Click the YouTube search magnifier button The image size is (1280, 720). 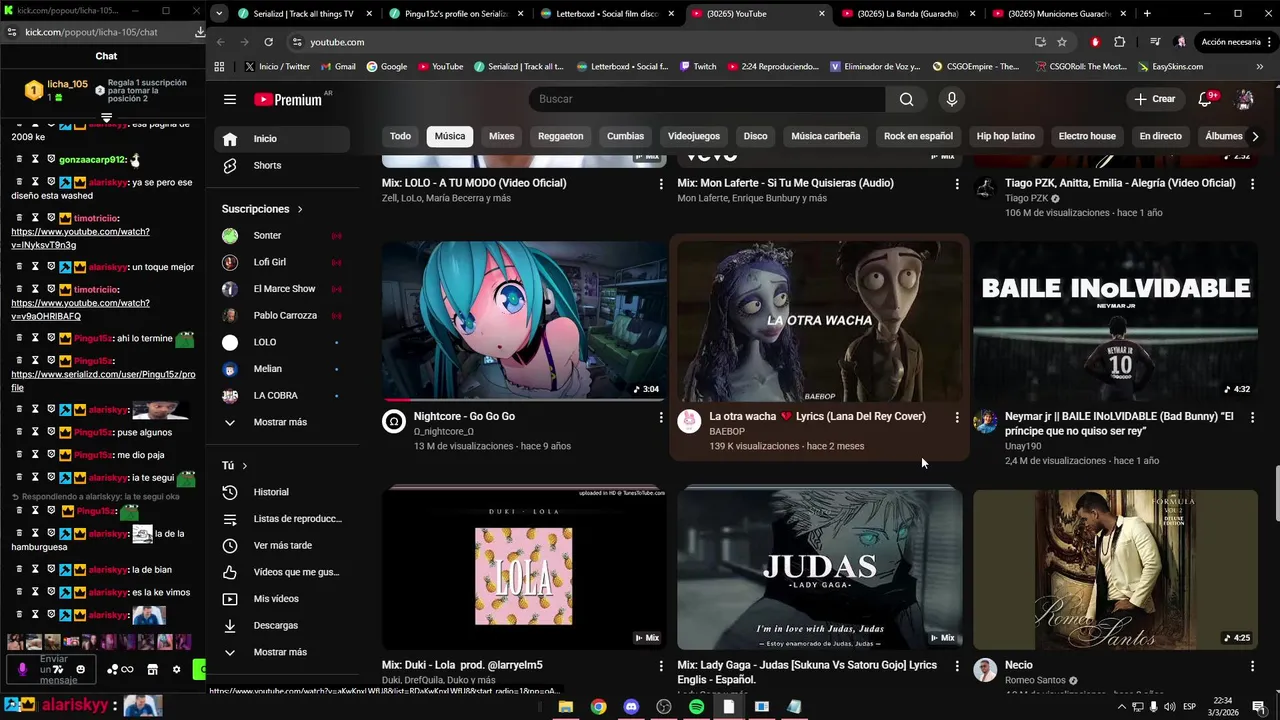point(906,99)
